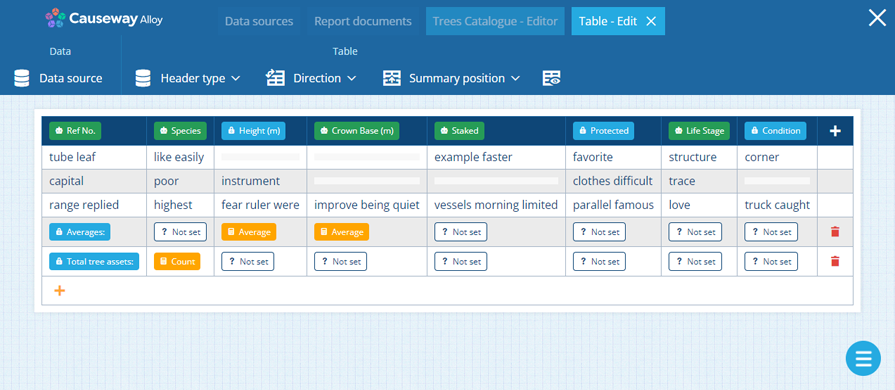This screenshot has height=390, width=895.
Task: Expand the Header type dropdown
Action: (187, 78)
